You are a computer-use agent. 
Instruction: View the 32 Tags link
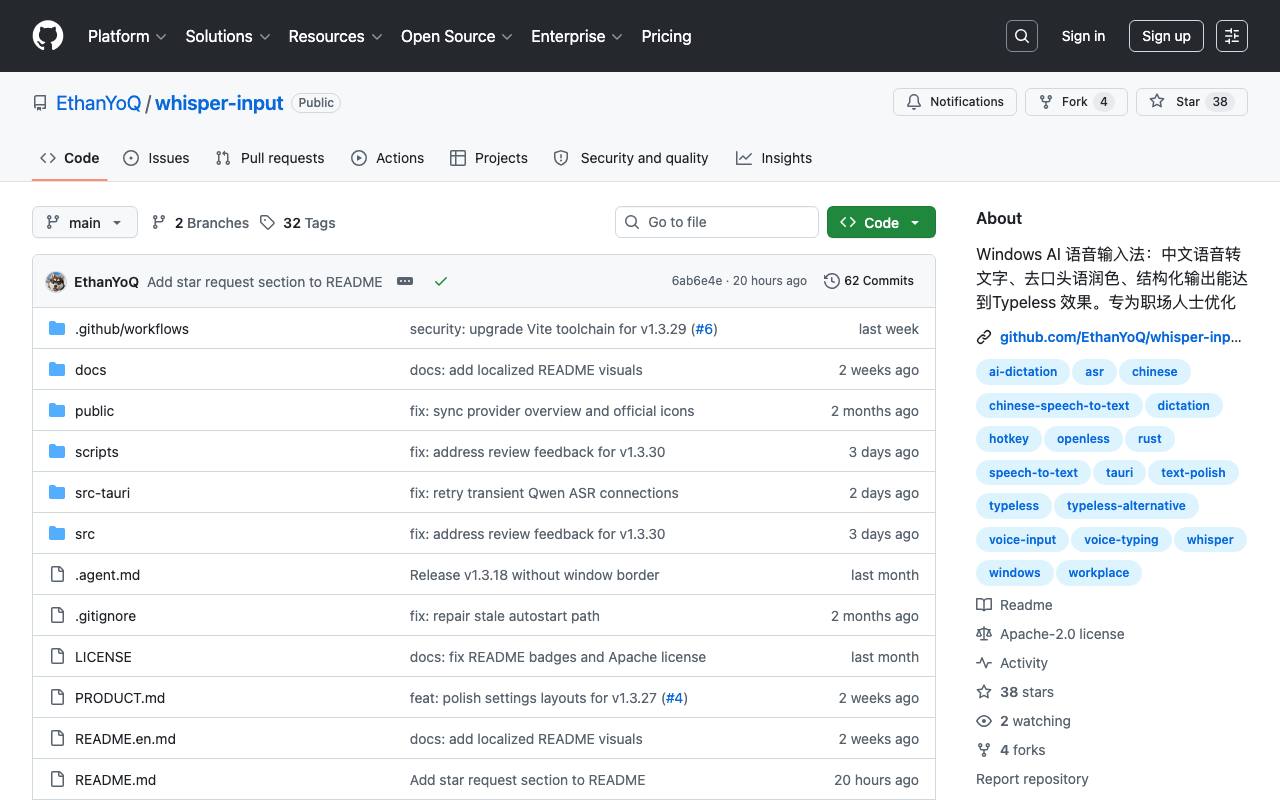[297, 222]
